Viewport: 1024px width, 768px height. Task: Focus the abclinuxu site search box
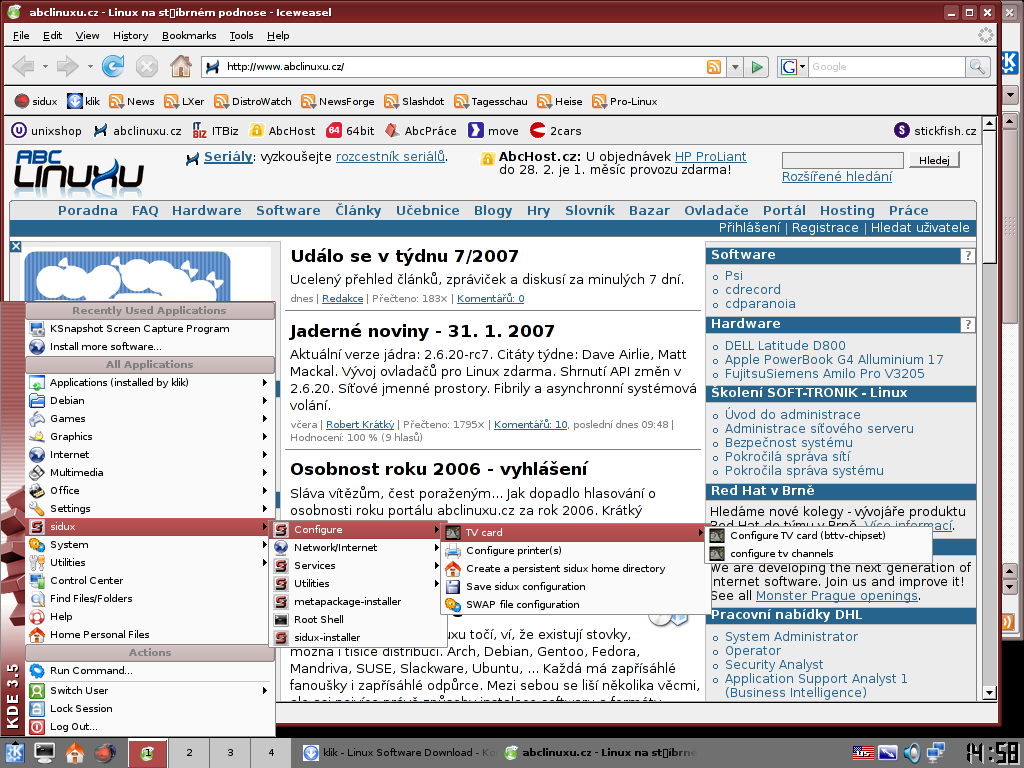pyautogui.click(x=842, y=160)
